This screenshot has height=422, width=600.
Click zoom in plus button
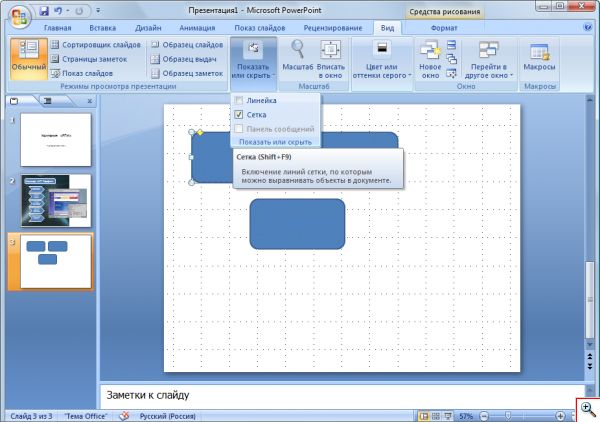tap(559, 416)
